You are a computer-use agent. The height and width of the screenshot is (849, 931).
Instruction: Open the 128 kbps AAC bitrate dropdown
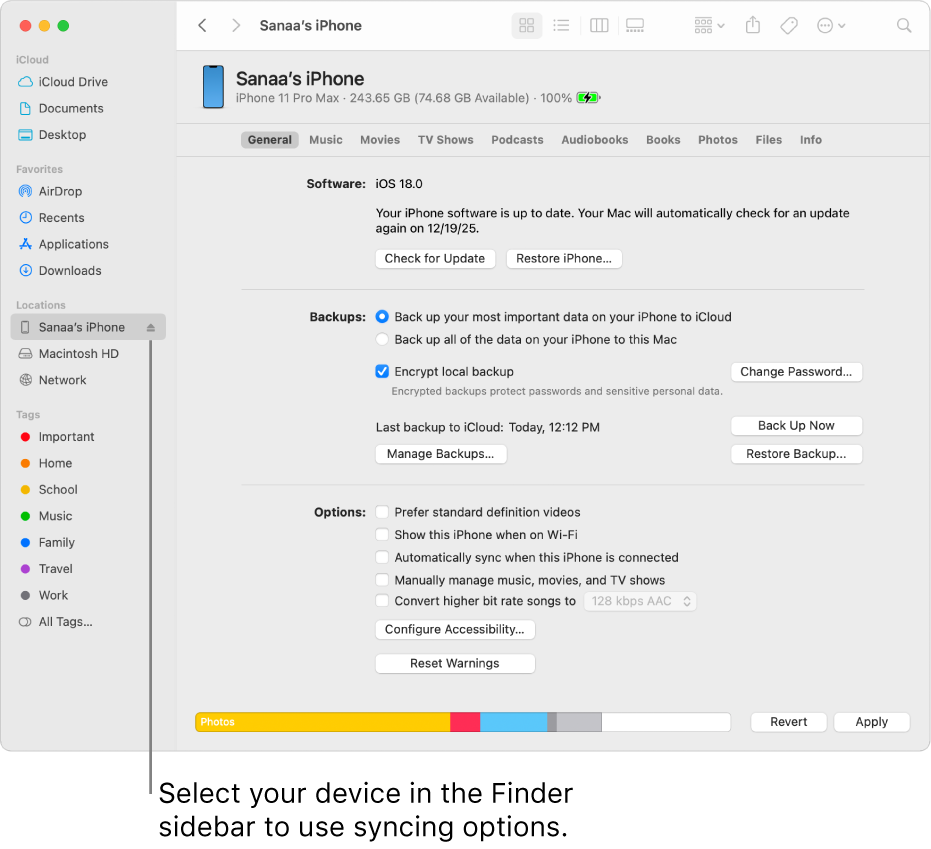tap(640, 601)
